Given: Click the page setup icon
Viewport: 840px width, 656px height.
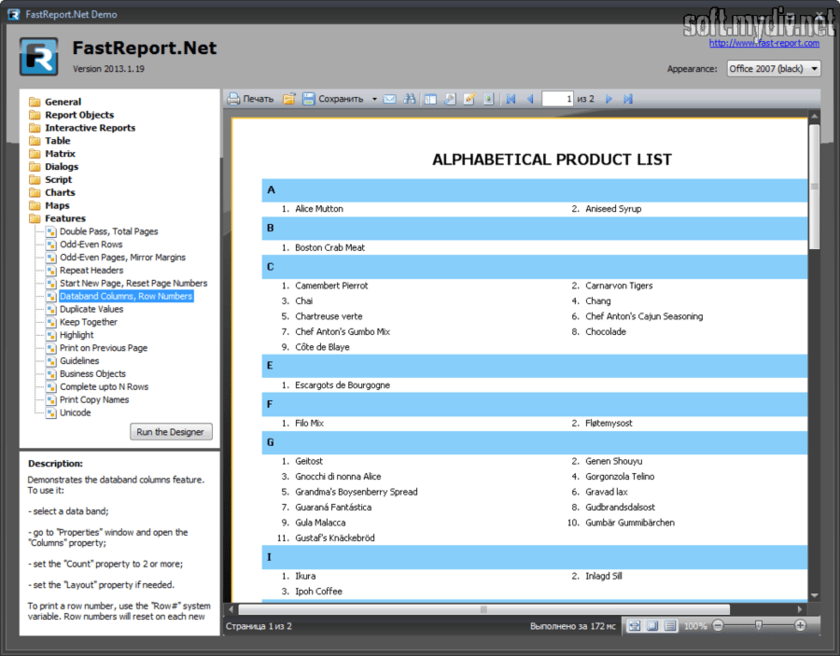Looking at the screenshot, I should coord(450,99).
